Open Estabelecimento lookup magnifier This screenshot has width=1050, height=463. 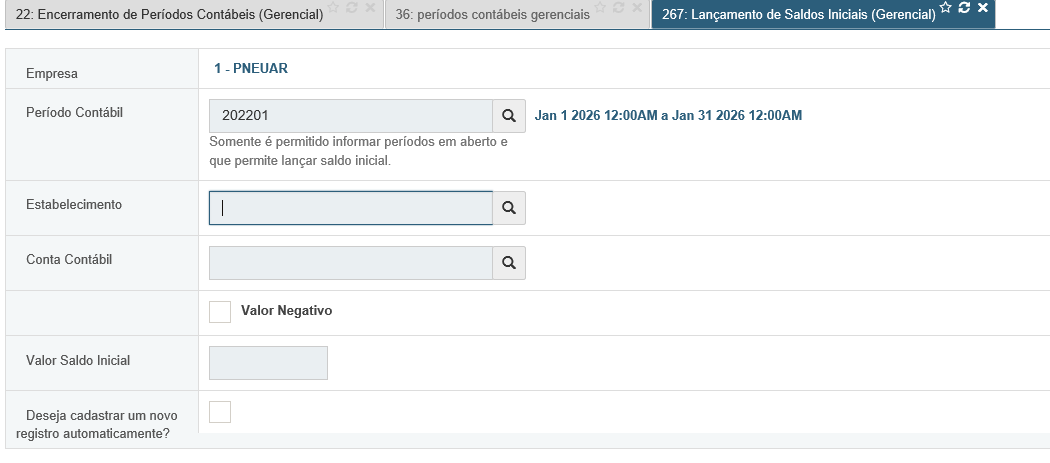509,208
